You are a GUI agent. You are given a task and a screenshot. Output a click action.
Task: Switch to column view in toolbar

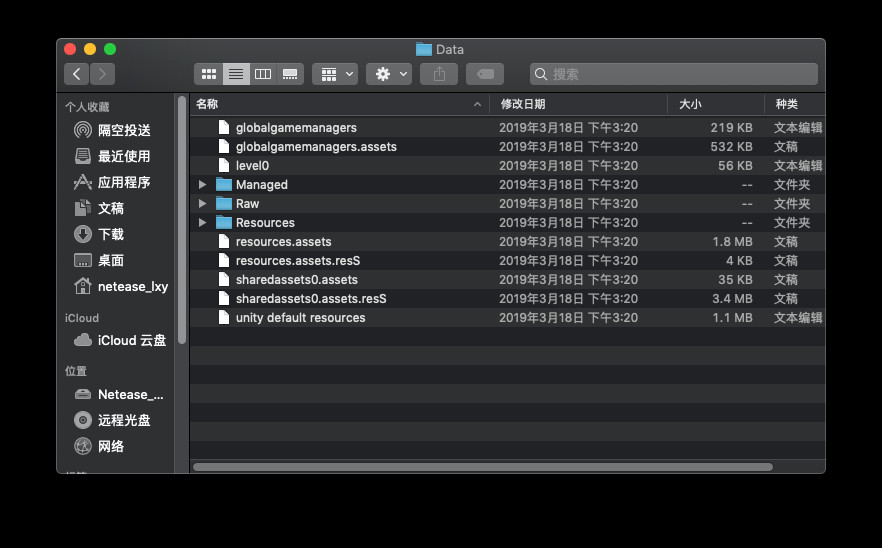(x=263, y=74)
